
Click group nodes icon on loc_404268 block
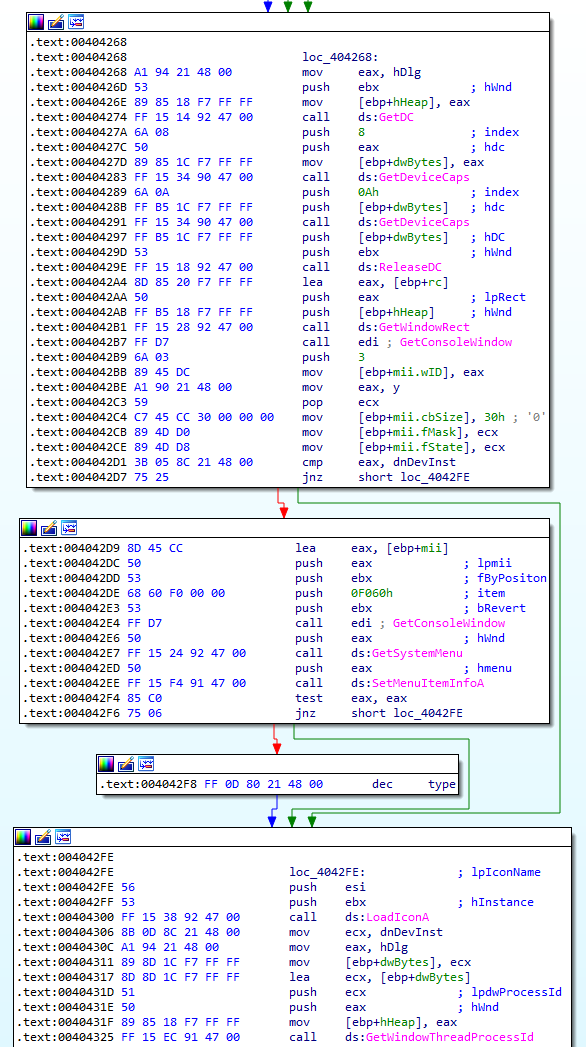tap(75, 22)
